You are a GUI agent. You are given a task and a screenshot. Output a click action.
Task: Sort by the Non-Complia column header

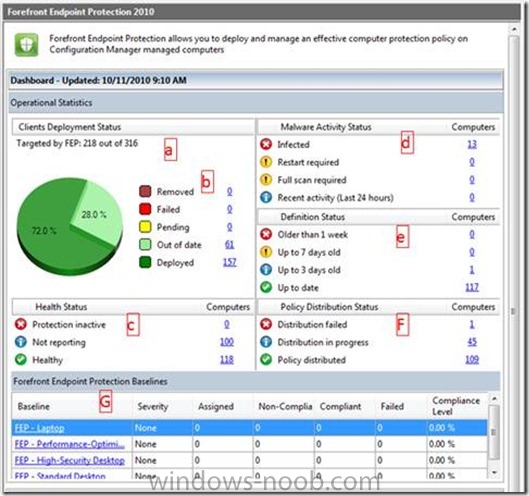(x=285, y=406)
